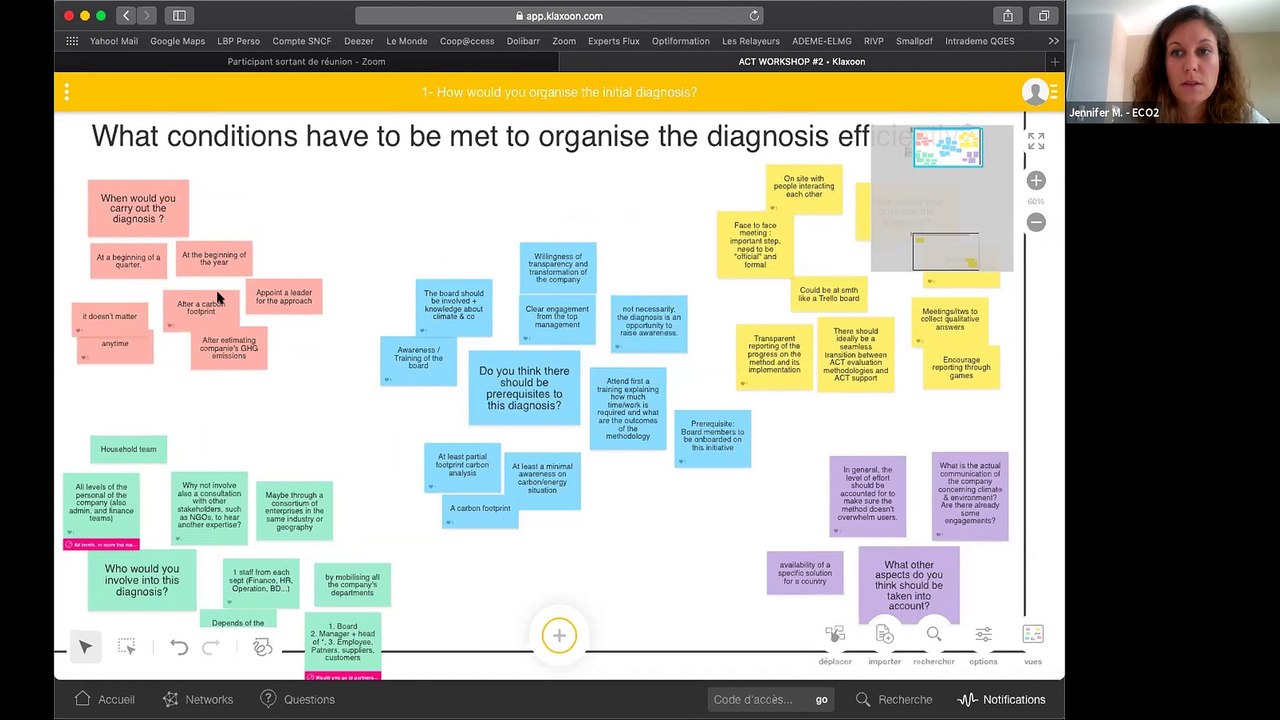Select the "not necessarily, the diagnosis" blue note
The image size is (1280, 720).
coord(649,324)
